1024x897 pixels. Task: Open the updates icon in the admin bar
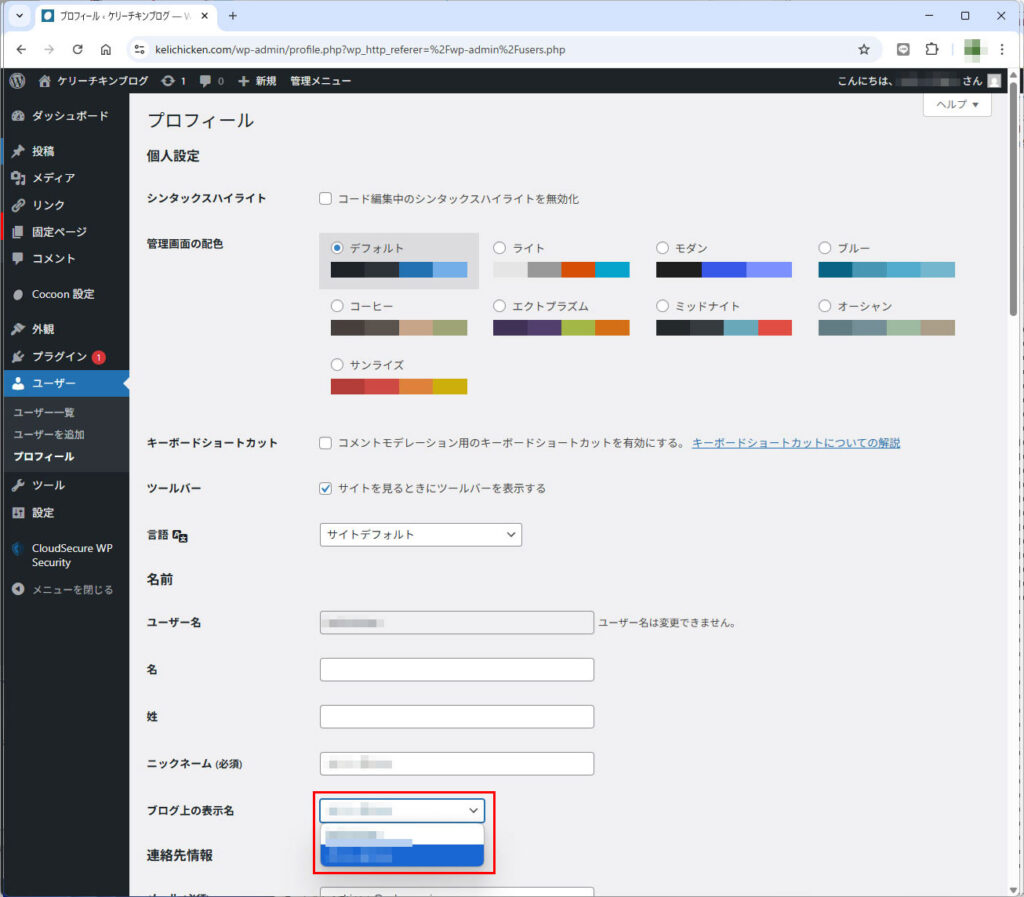point(168,81)
